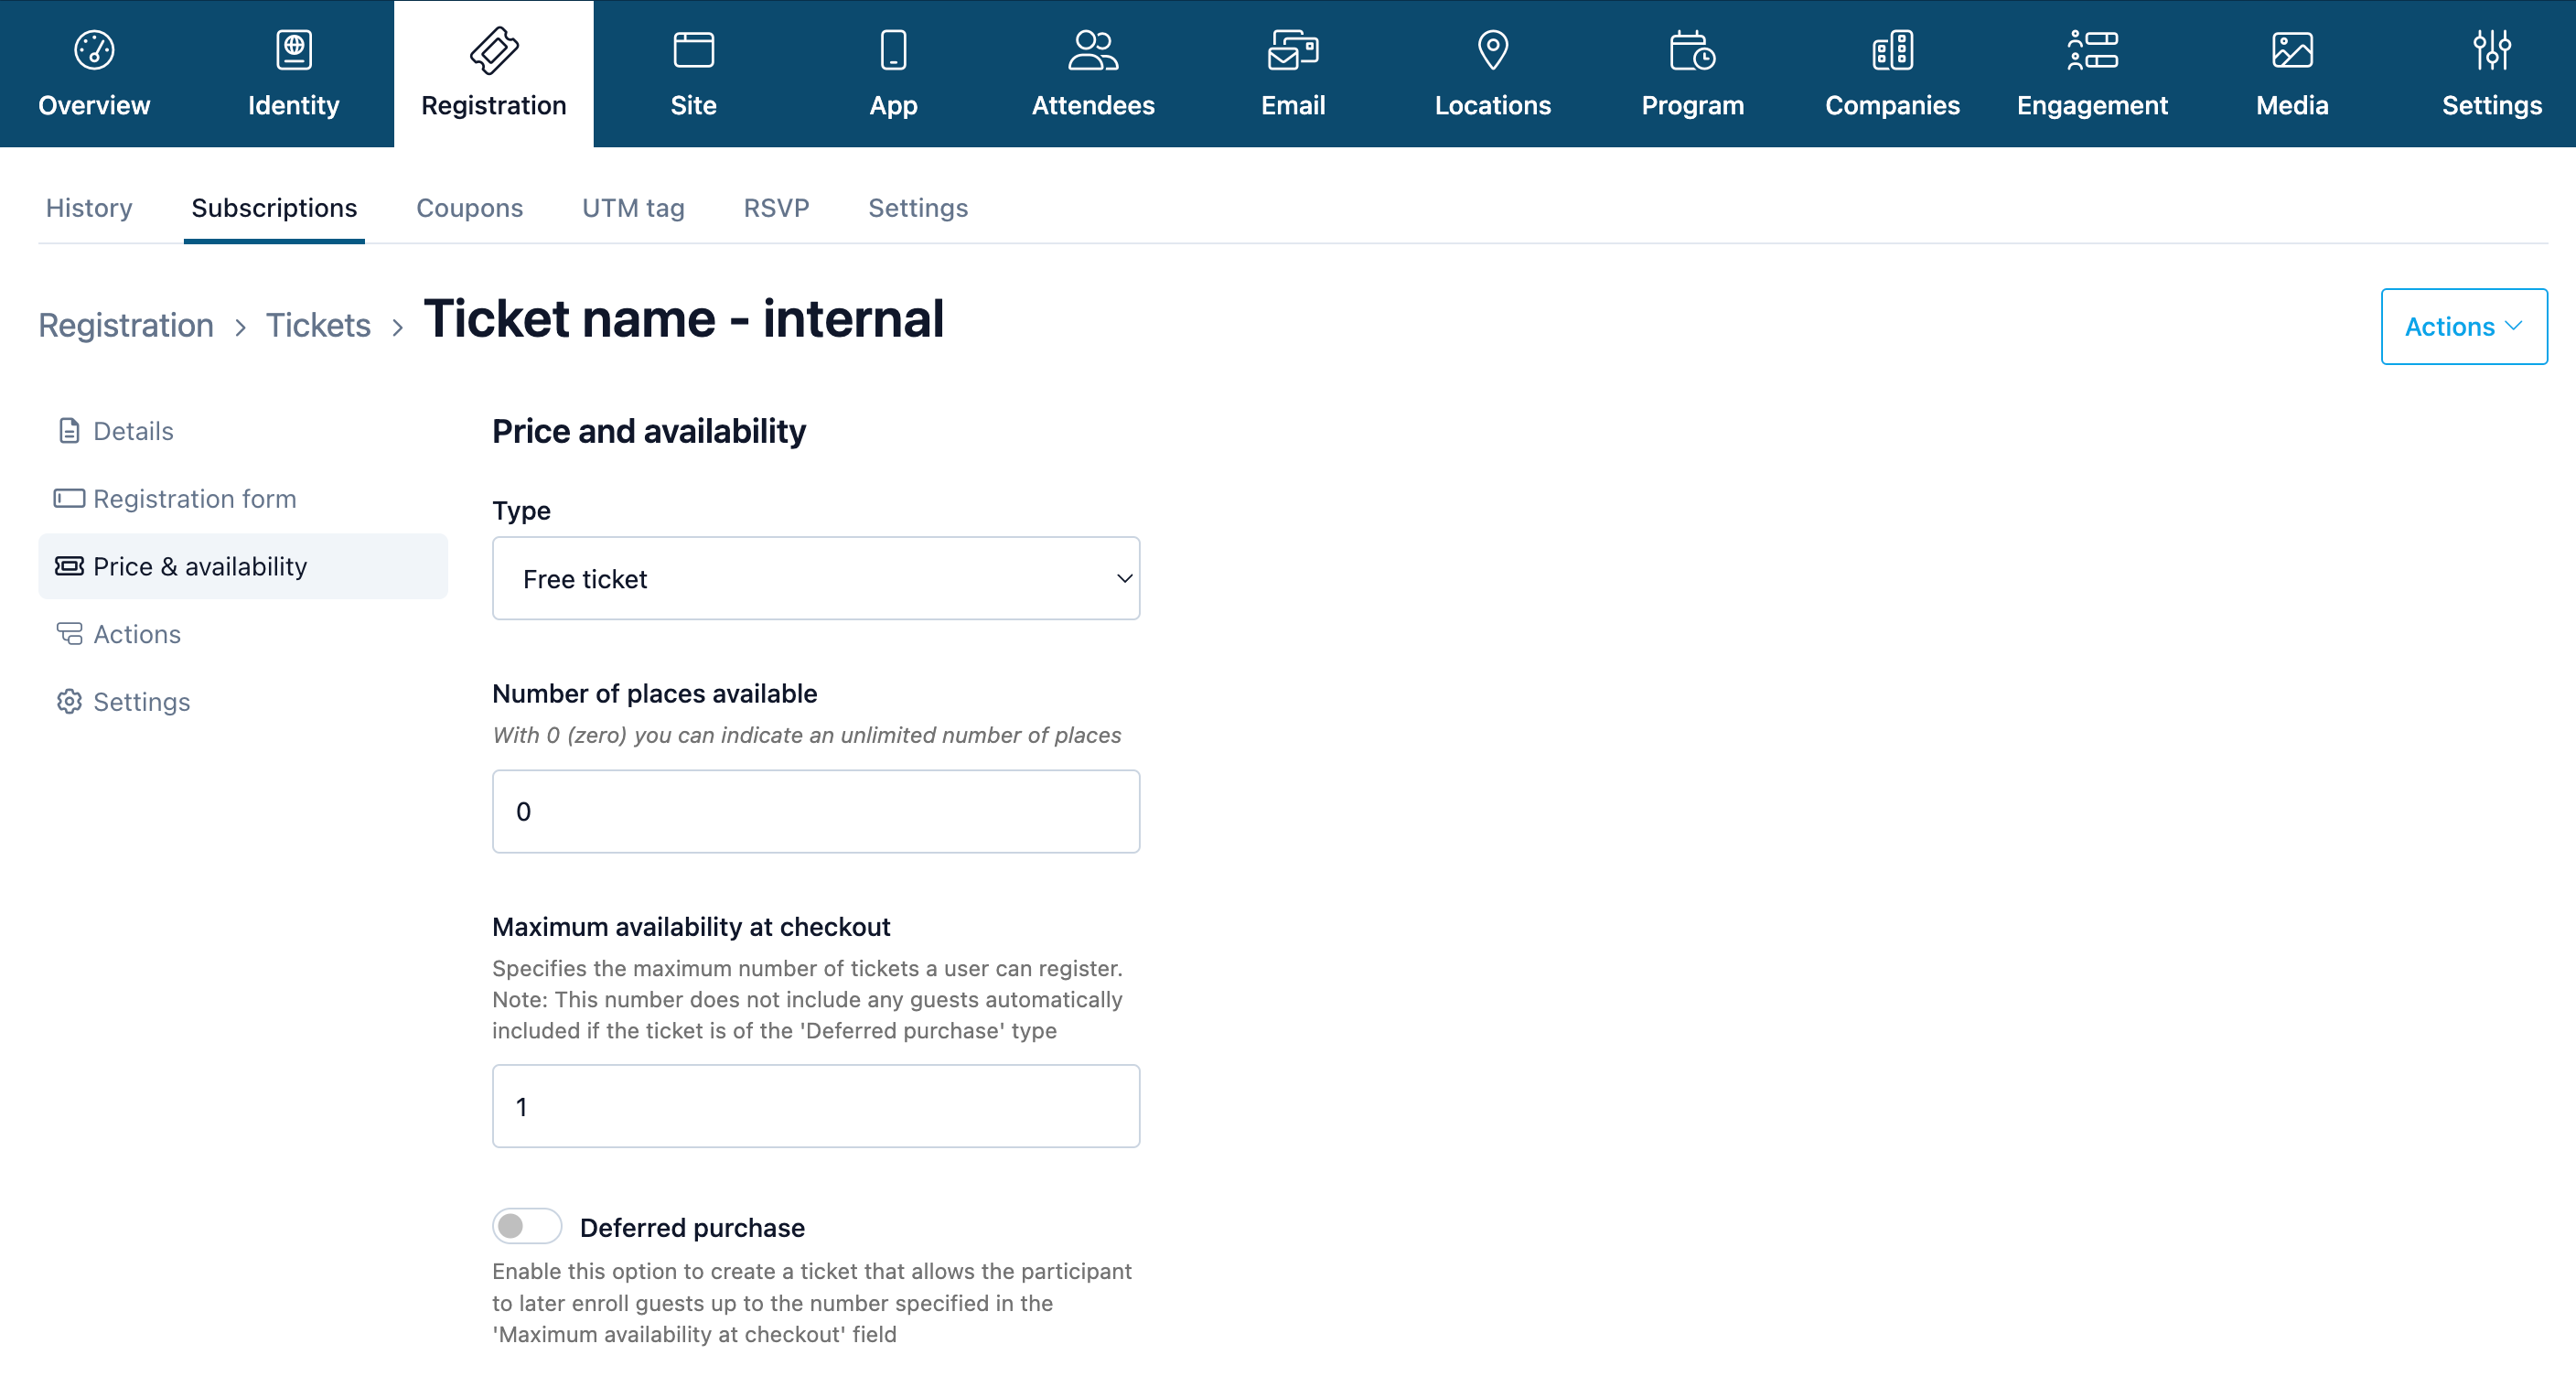Open the UTM tag tab
2576x1376 pixels.
tap(633, 208)
